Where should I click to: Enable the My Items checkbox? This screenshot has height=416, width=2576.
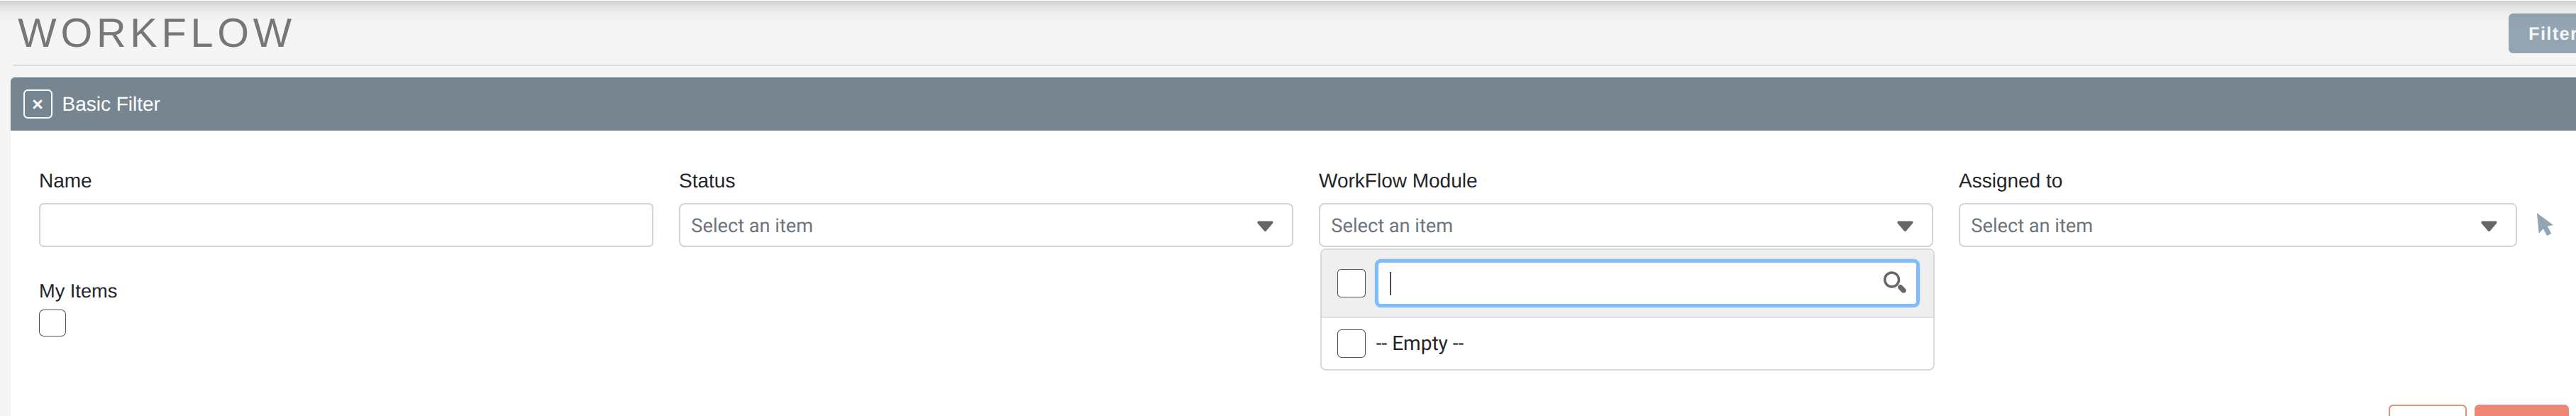pyautogui.click(x=52, y=323)
